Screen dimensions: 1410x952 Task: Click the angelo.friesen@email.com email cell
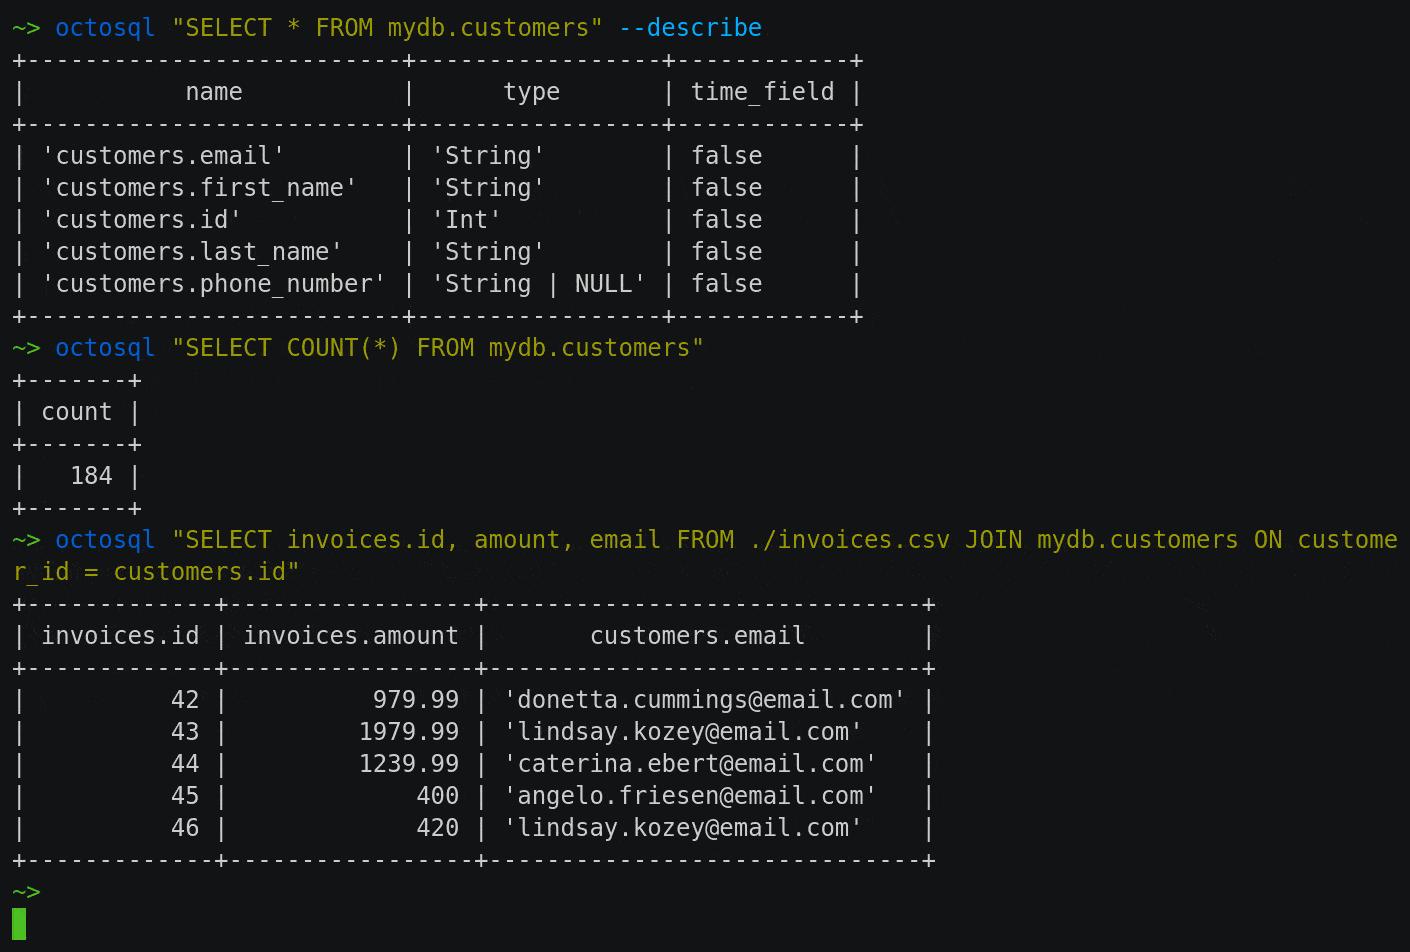pyautogui.click(x=690, y=796)
